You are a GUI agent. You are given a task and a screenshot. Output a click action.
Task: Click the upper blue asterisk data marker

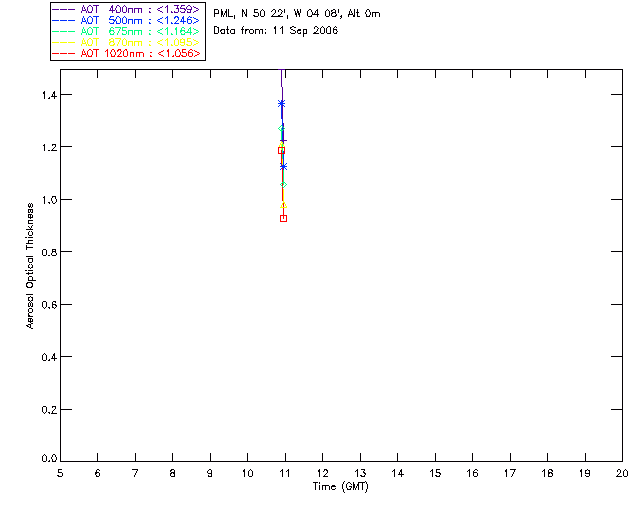[281, 104]
